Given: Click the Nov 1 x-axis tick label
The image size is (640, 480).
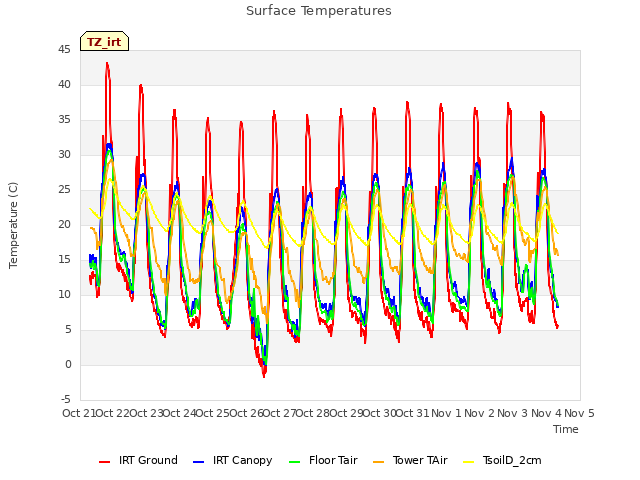Looking at the screenshot, I should tap(446, 413).
